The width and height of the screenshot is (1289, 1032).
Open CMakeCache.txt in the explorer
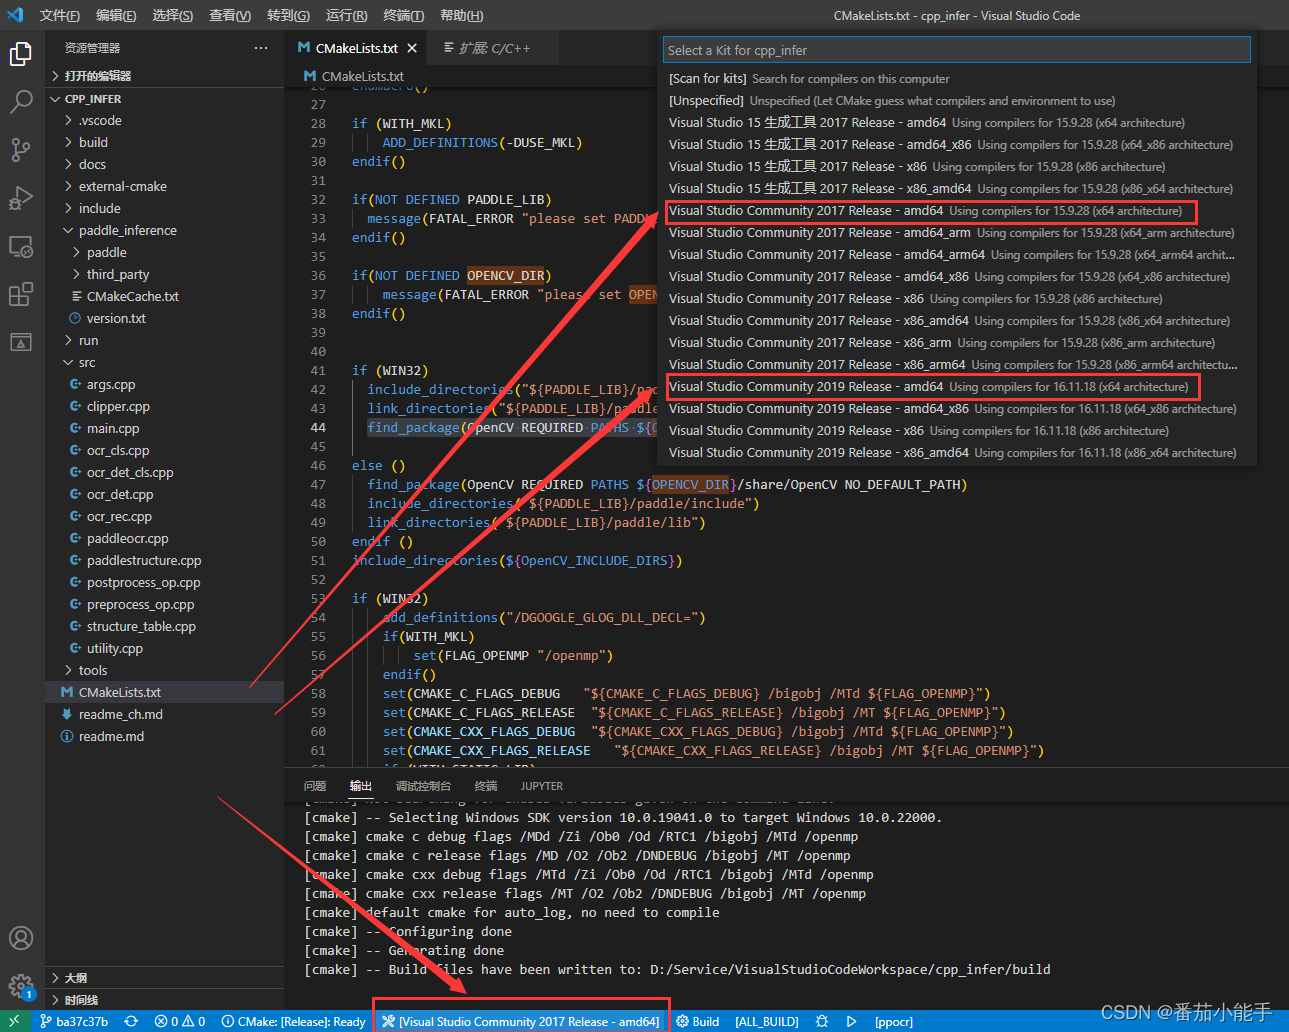point(165,296)
